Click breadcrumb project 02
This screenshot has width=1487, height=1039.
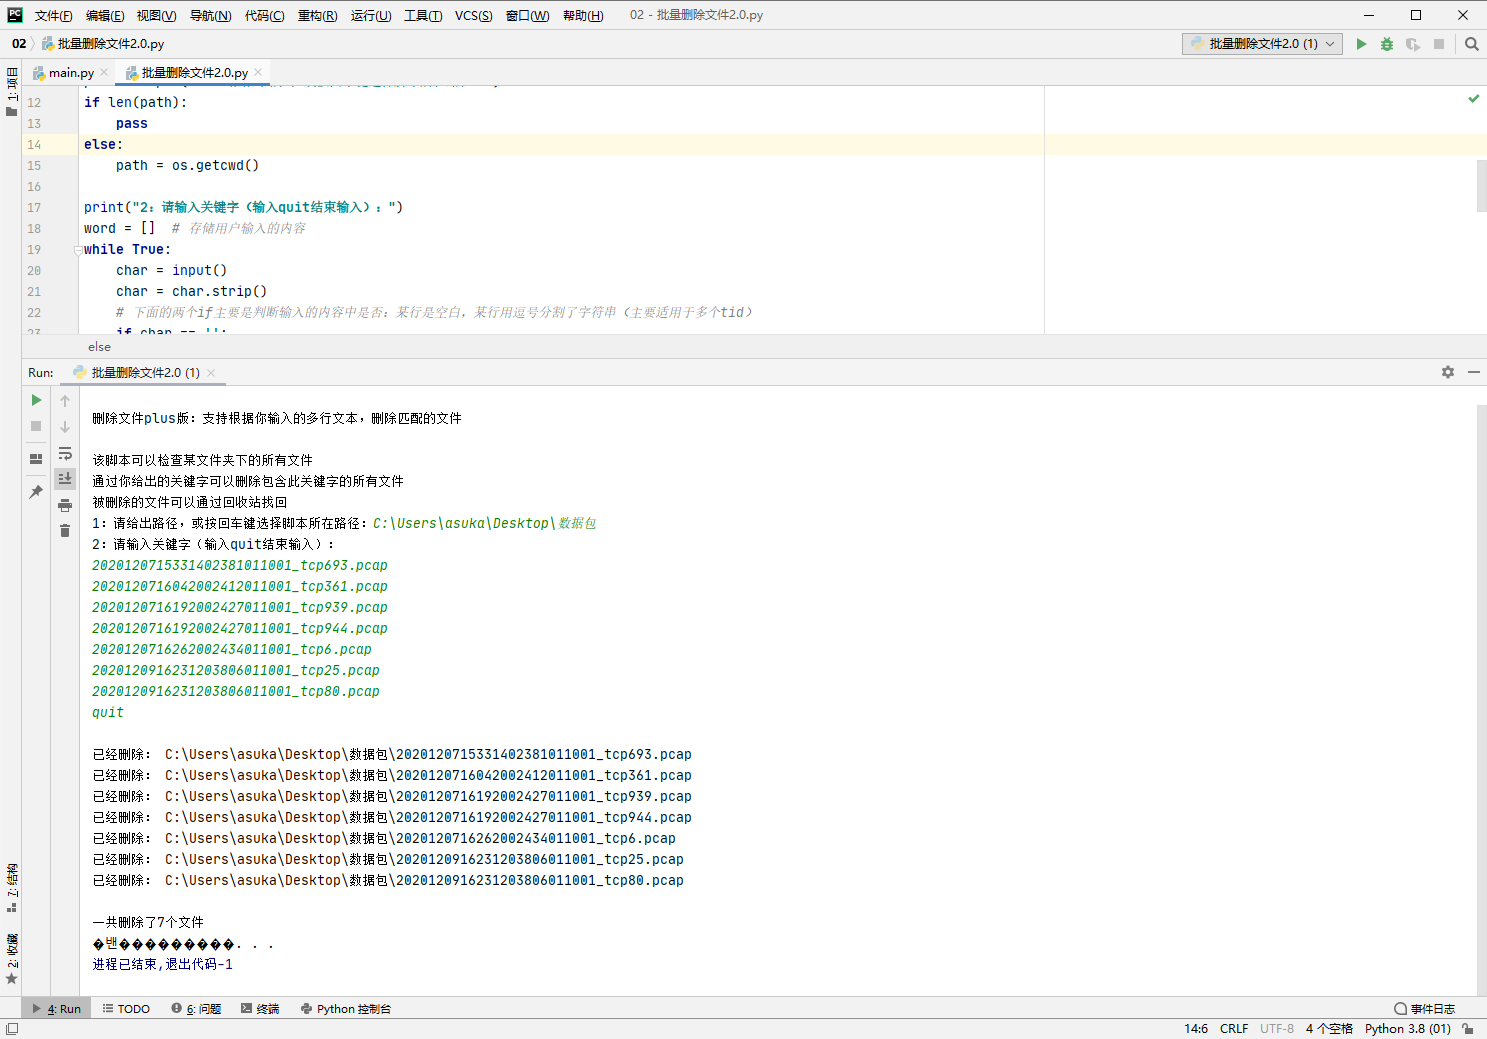click(x=19, y=44)
